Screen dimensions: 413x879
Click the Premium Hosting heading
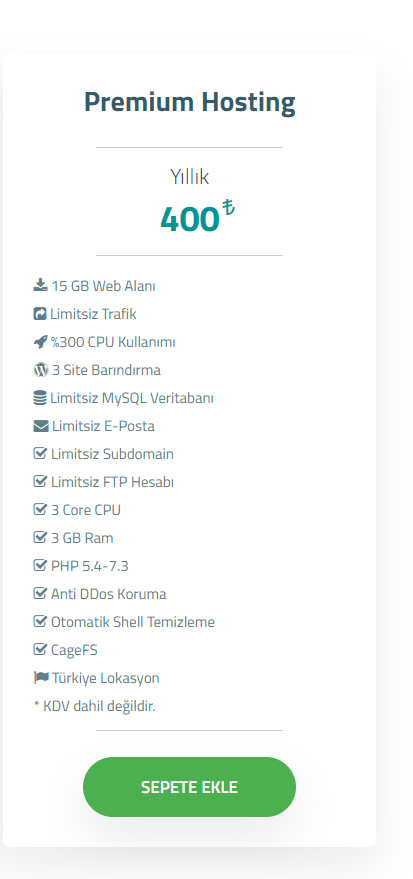189,103
